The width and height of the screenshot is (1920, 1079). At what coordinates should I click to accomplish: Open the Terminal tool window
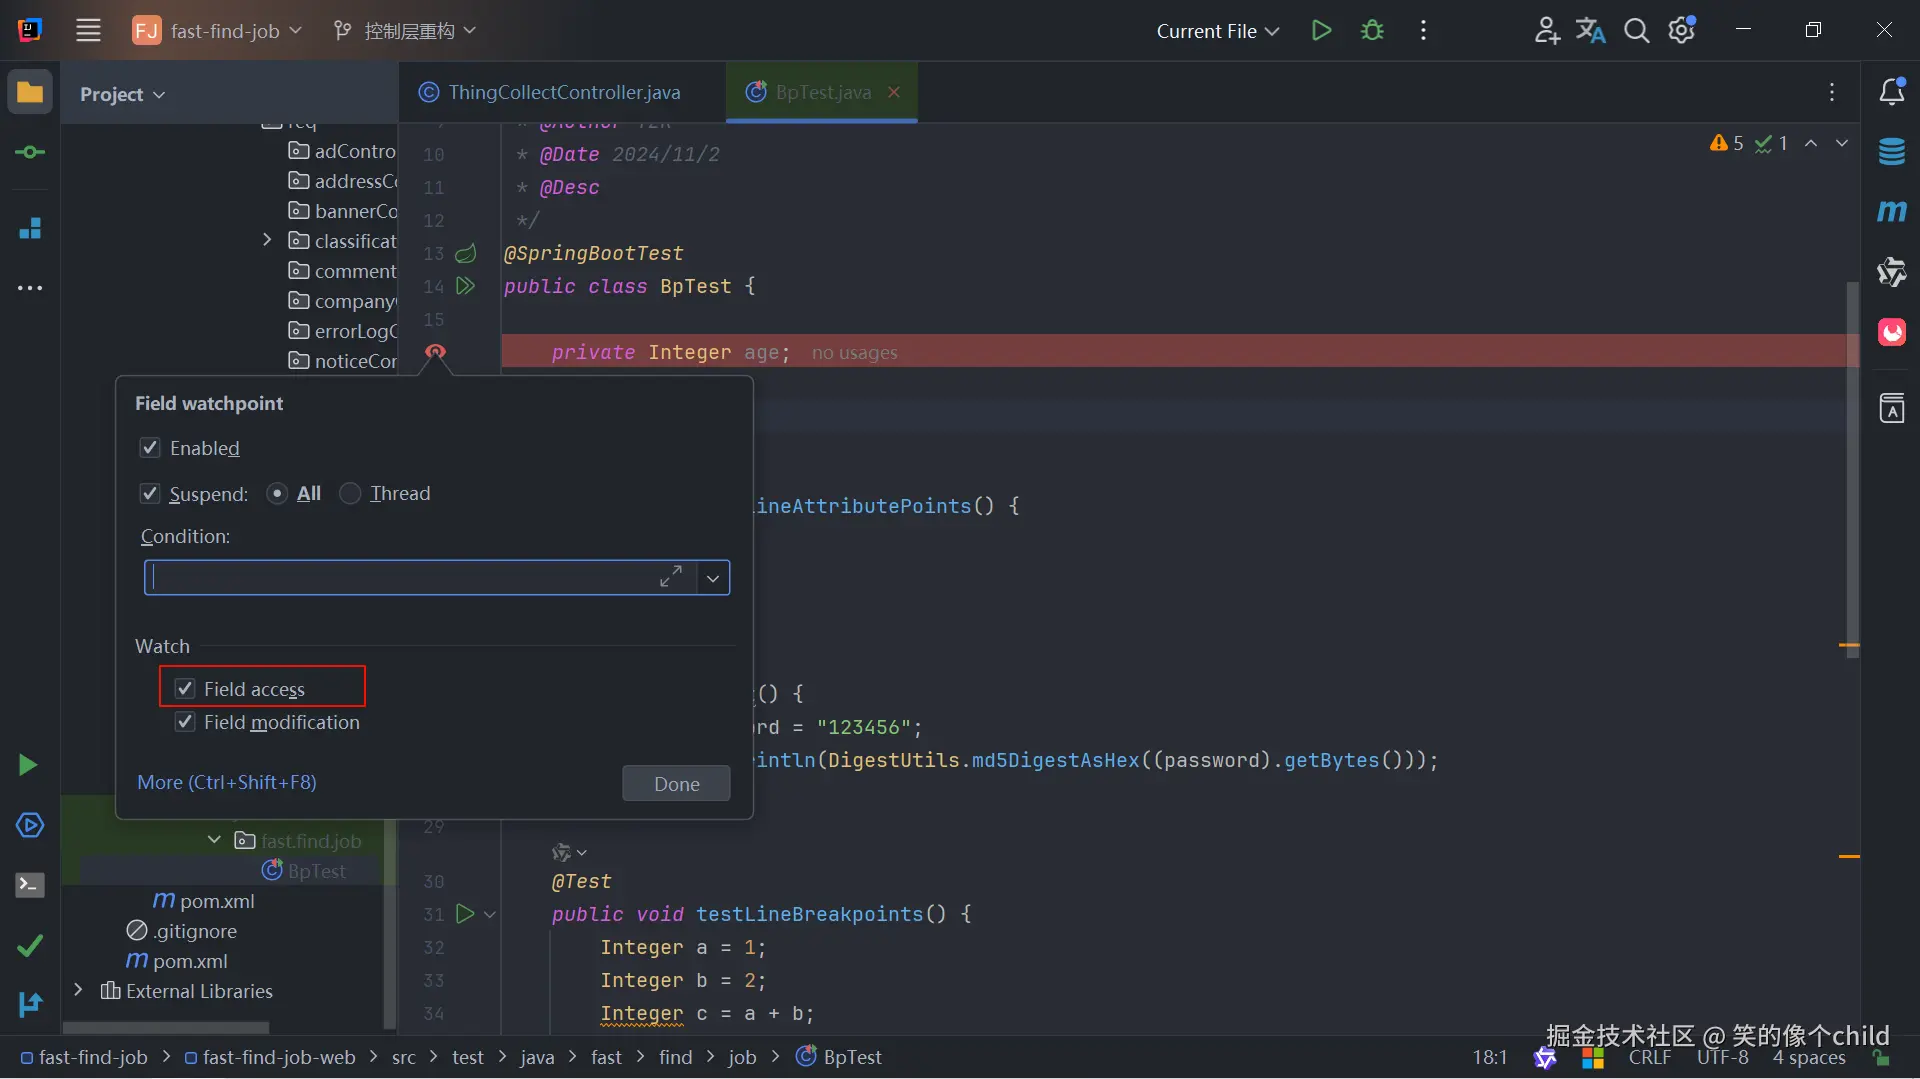coord(30,885)
